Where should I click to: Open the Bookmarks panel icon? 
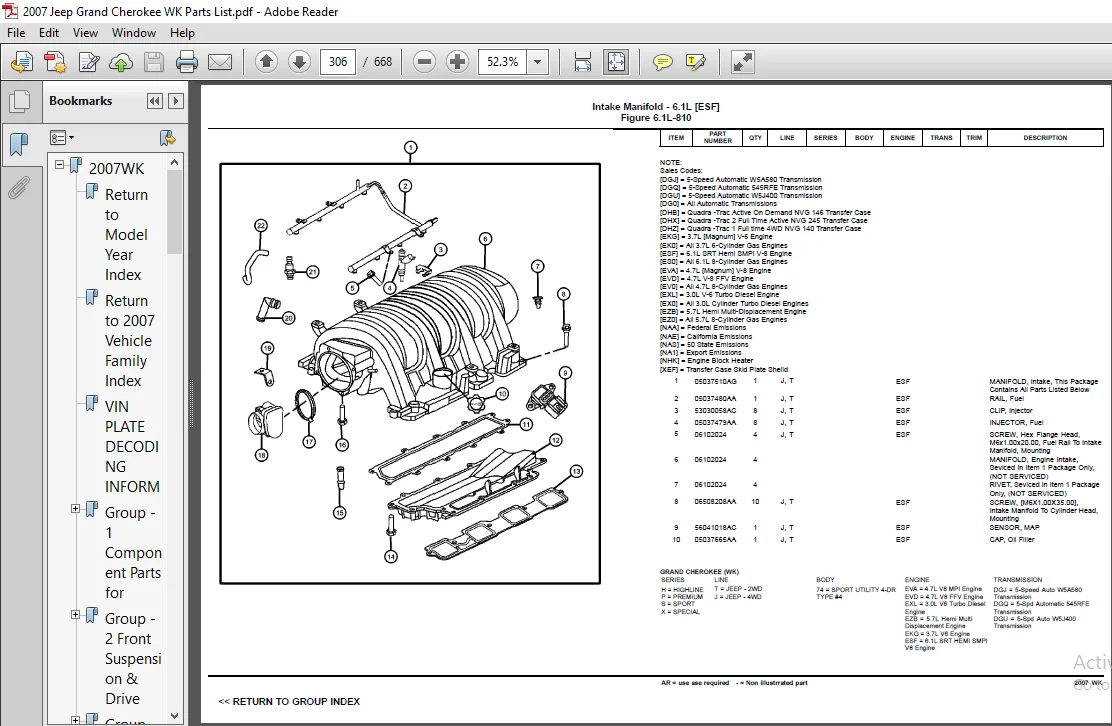pyautogui.click(x=20, y=145)
